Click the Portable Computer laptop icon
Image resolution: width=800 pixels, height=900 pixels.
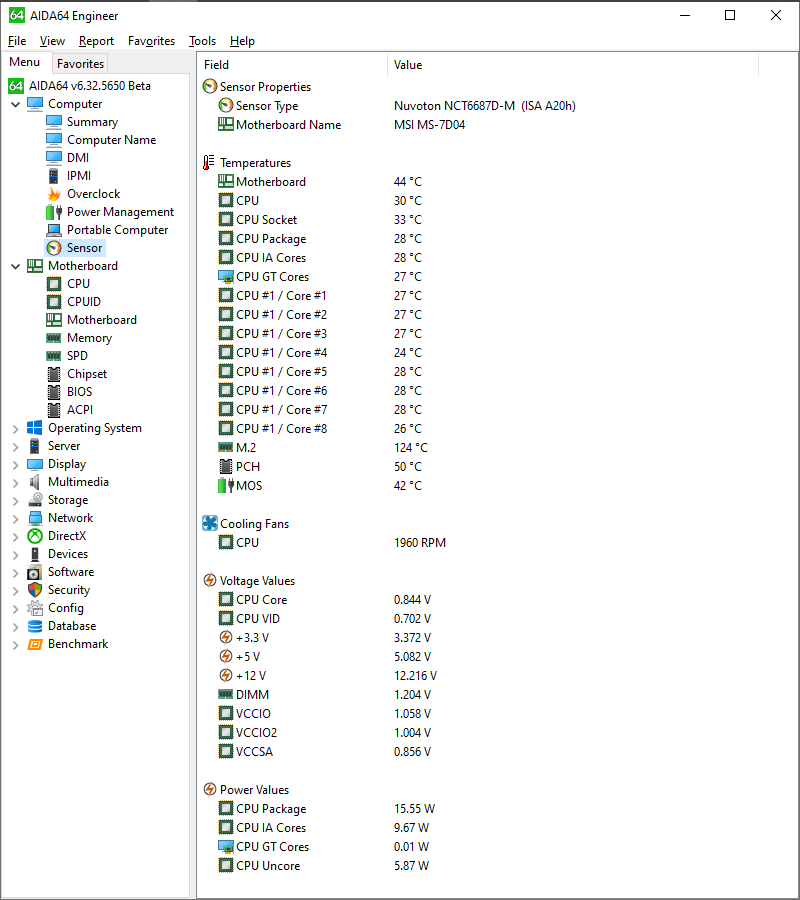pyautogui.click(x=54, y=230)
